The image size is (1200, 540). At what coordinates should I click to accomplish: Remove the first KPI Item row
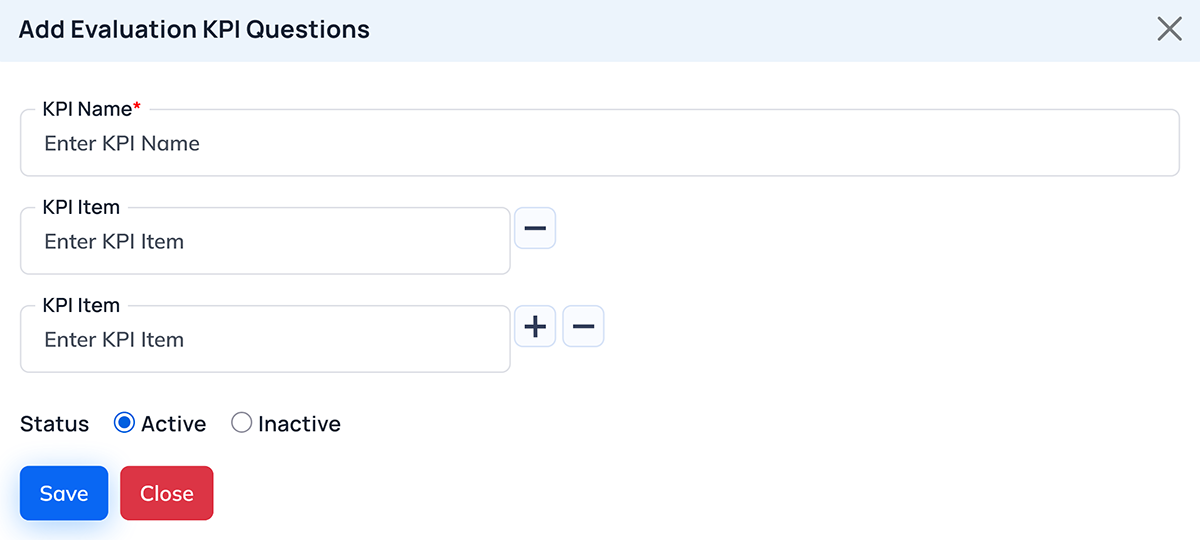click(535, 228)
